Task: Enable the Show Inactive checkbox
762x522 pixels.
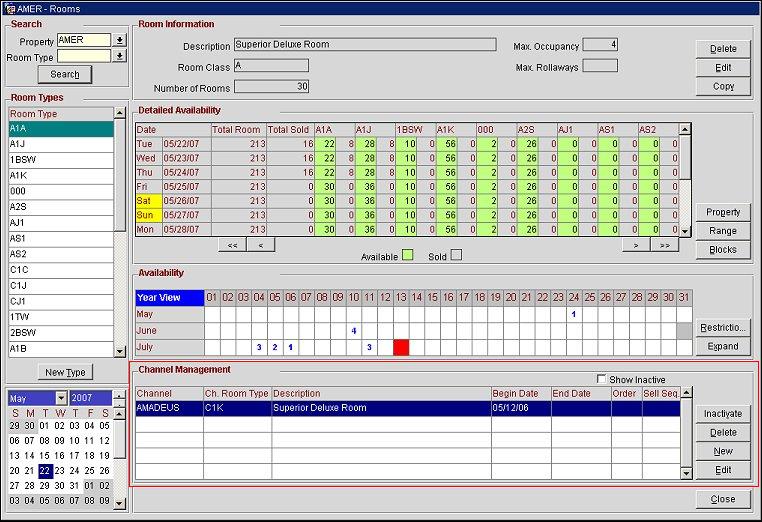Action: [x=600, y=379]
